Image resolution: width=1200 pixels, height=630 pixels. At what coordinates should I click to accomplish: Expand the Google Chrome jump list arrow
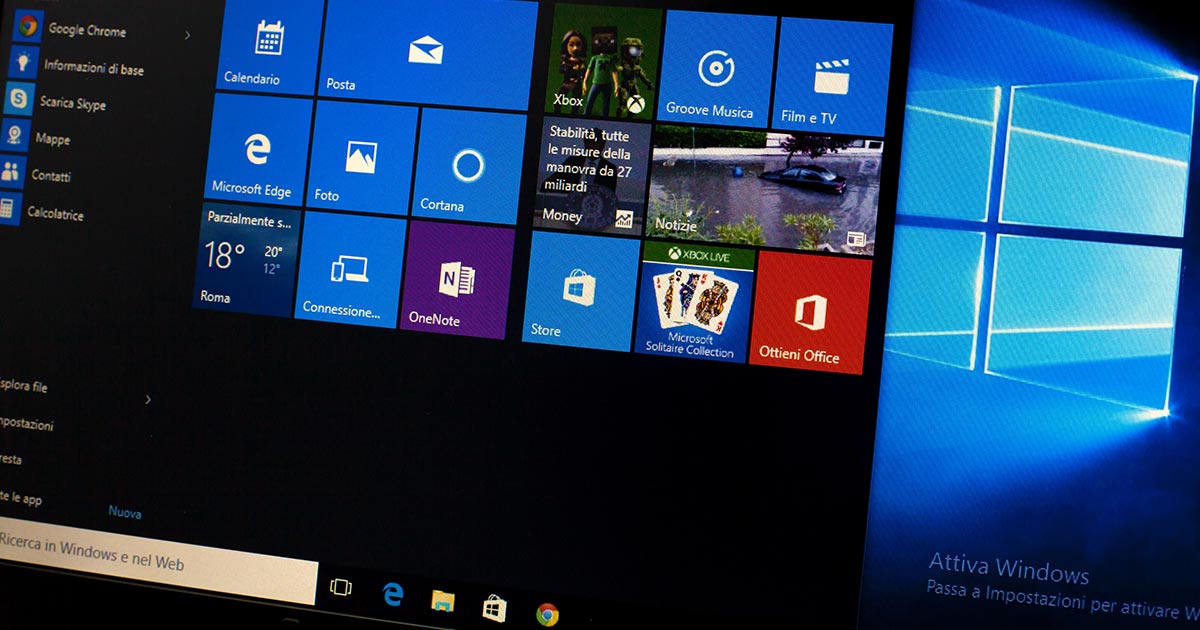[x=187, y=35]
